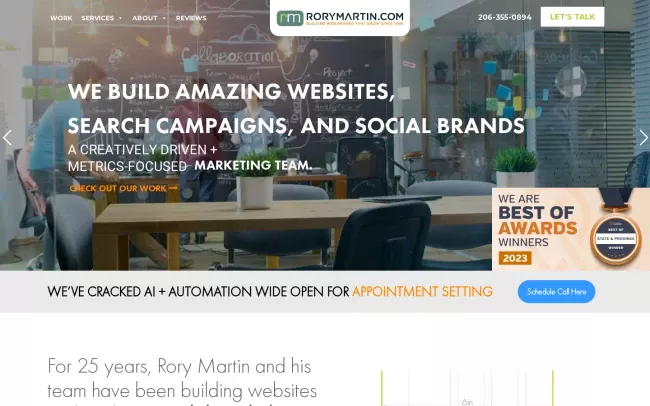650x406 pixels.
Task: Click the RoryMartin.com rm logo icon
Action: pos(290,18)
